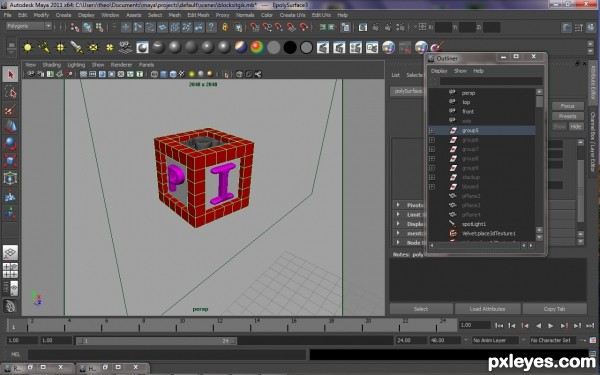
Task: Activate the Move tool cone icon
Action: point(10,126)
